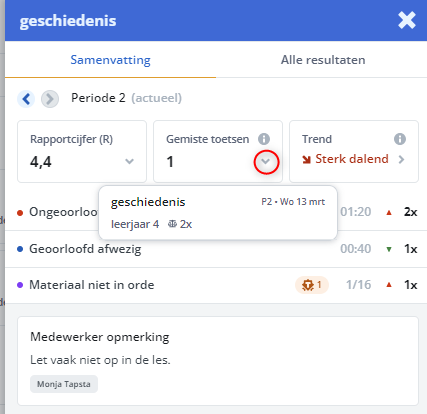Click the Monja Tapsta name tag
This screenshot has width=427, height=414.
(x=64, y=384)
